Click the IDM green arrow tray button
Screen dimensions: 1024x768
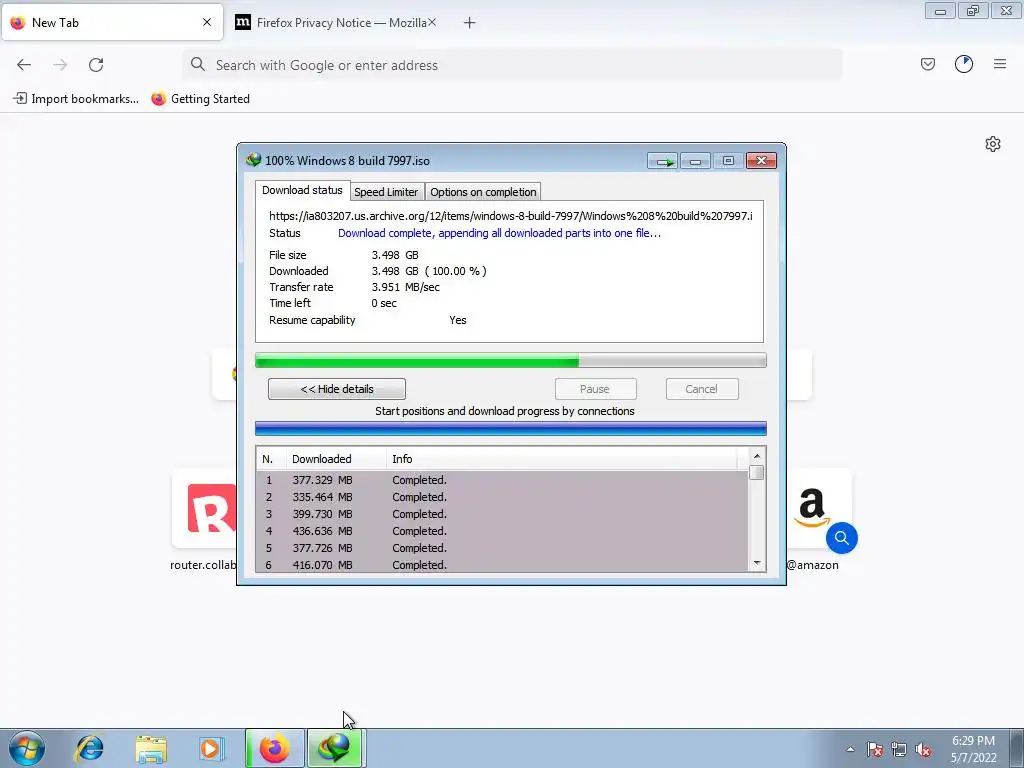pyautogui.click(x=662, y=161)
